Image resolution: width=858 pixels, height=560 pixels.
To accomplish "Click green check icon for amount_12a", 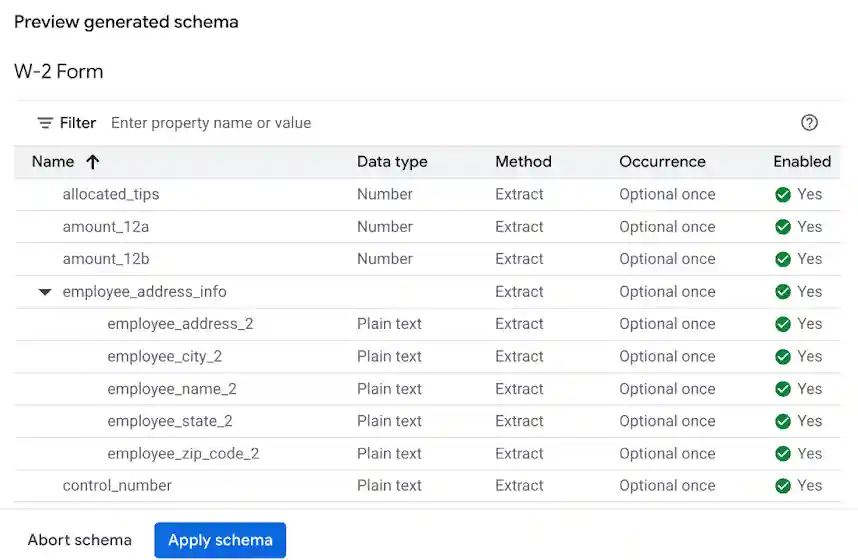I will click(x=783, y=227).
